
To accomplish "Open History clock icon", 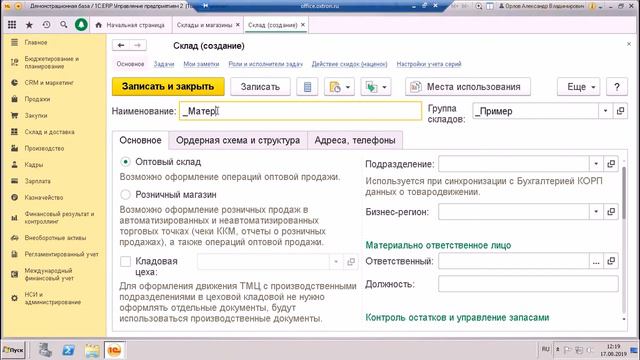I will 47,25.
